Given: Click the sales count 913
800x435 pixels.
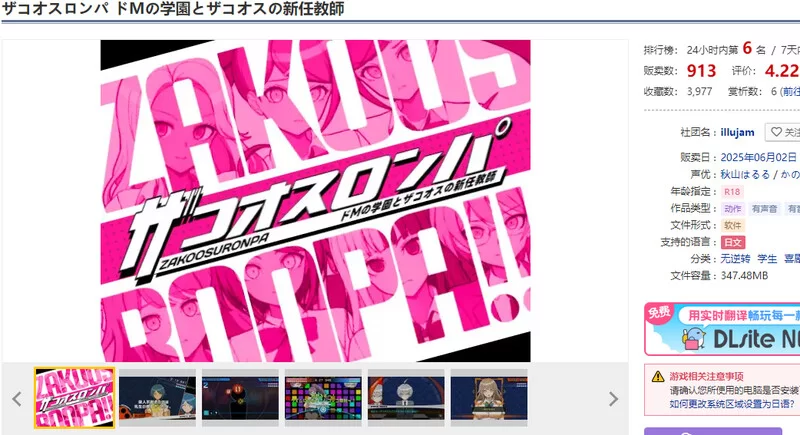Looking at the screenshot, I should [x=702, y=71].
